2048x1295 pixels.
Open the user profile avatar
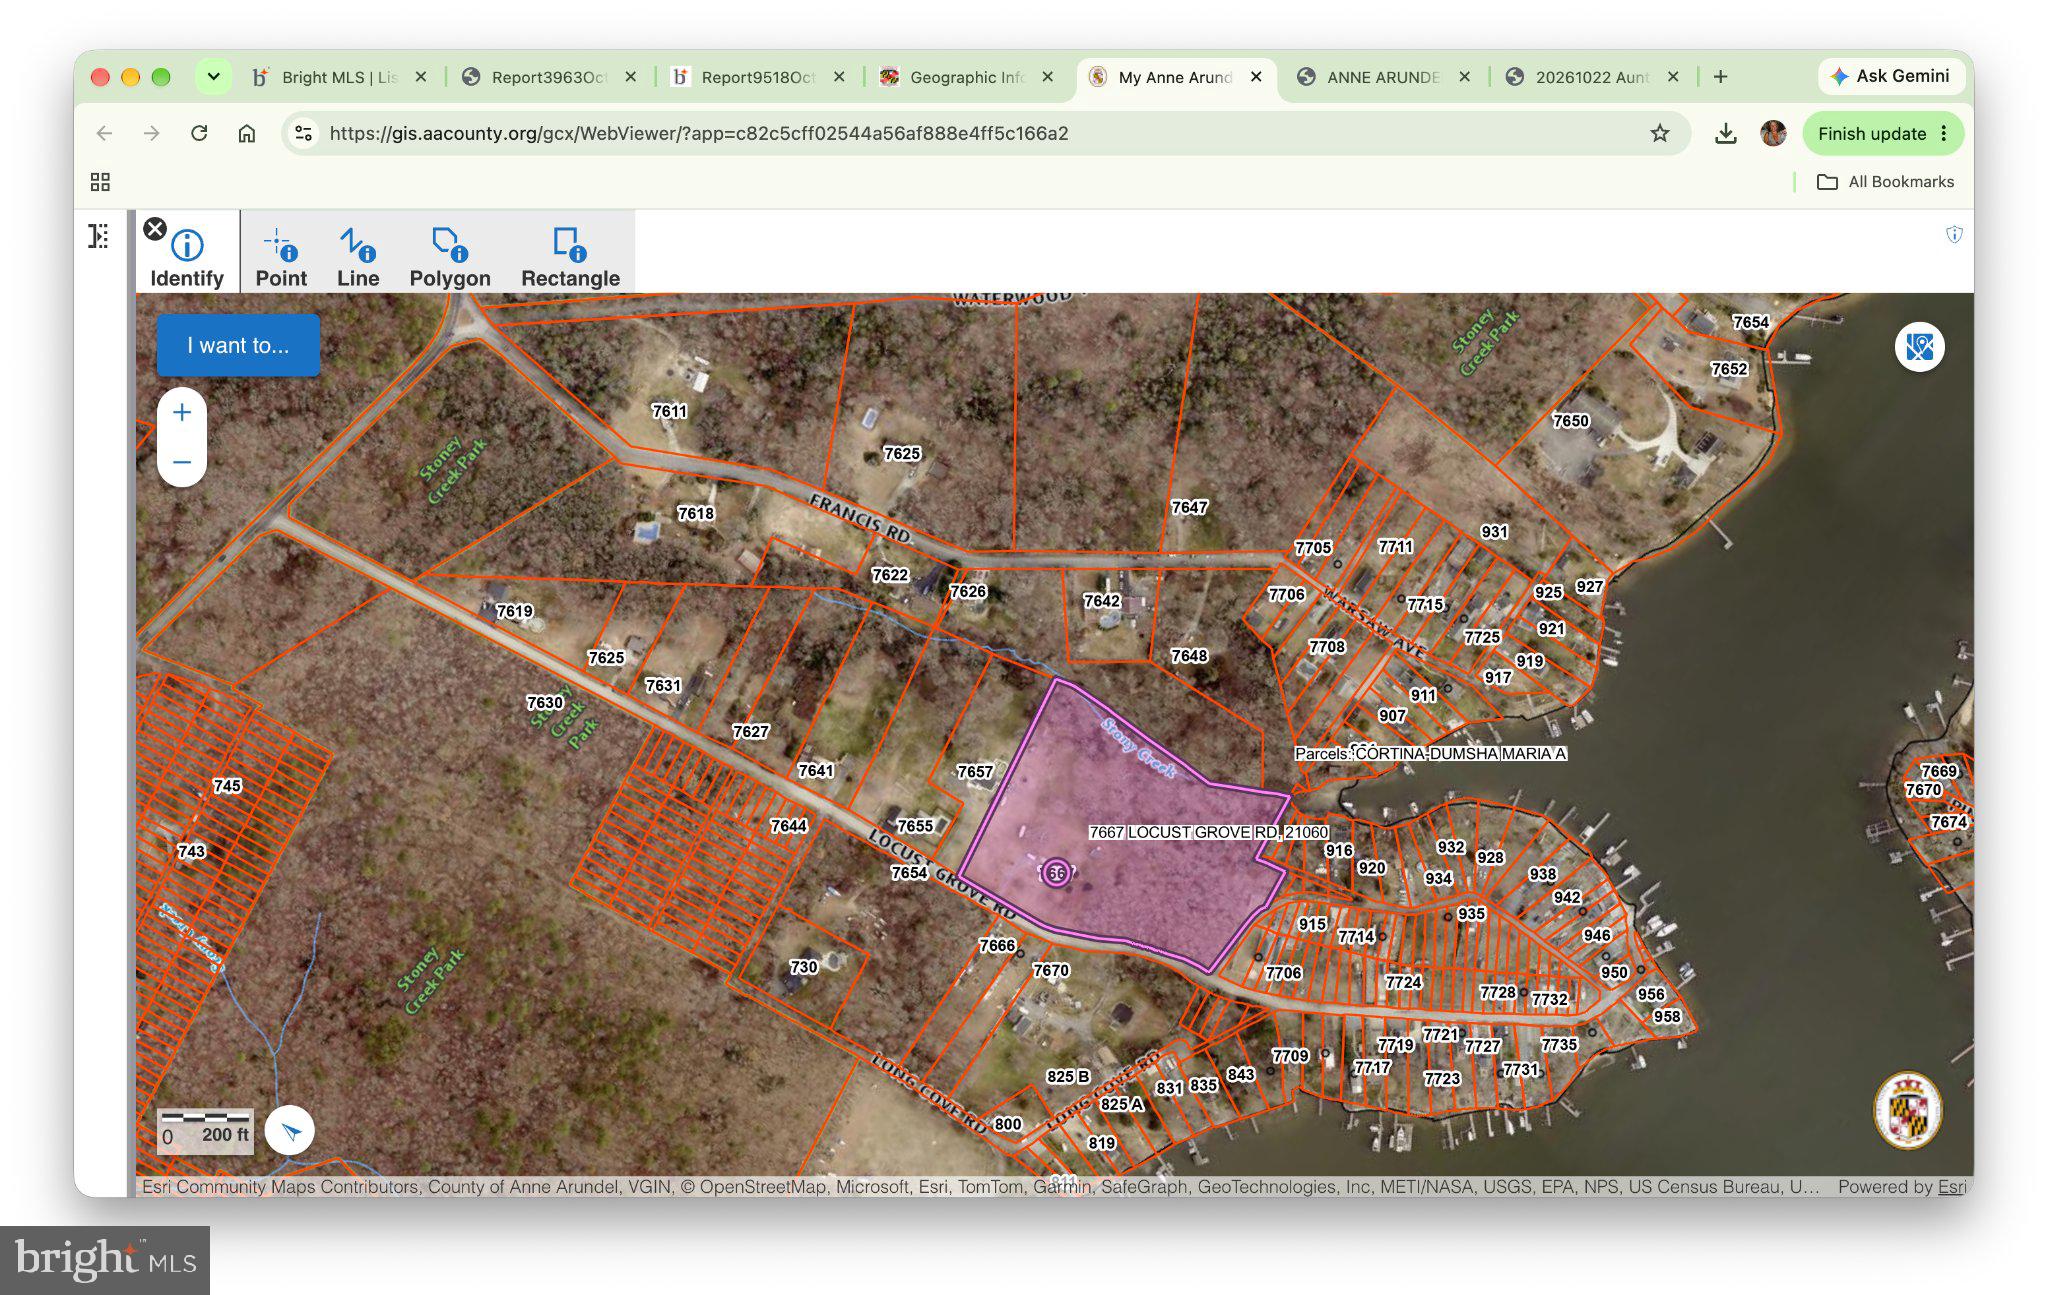click(x=1773, y=133)
